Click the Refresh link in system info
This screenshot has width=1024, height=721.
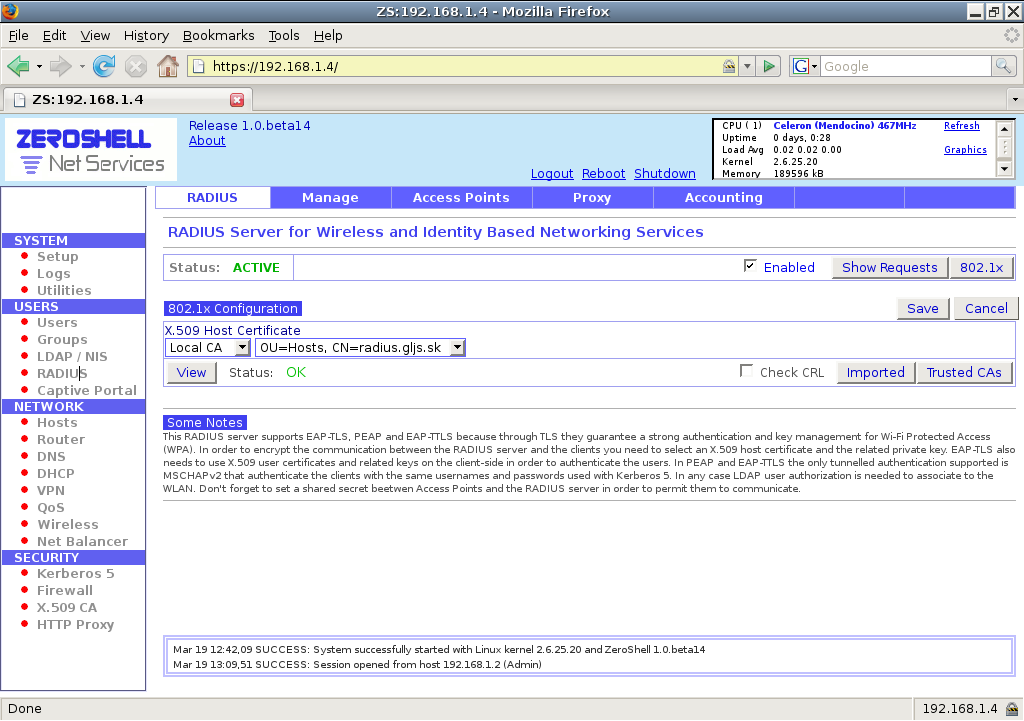[x=961, y=125]
